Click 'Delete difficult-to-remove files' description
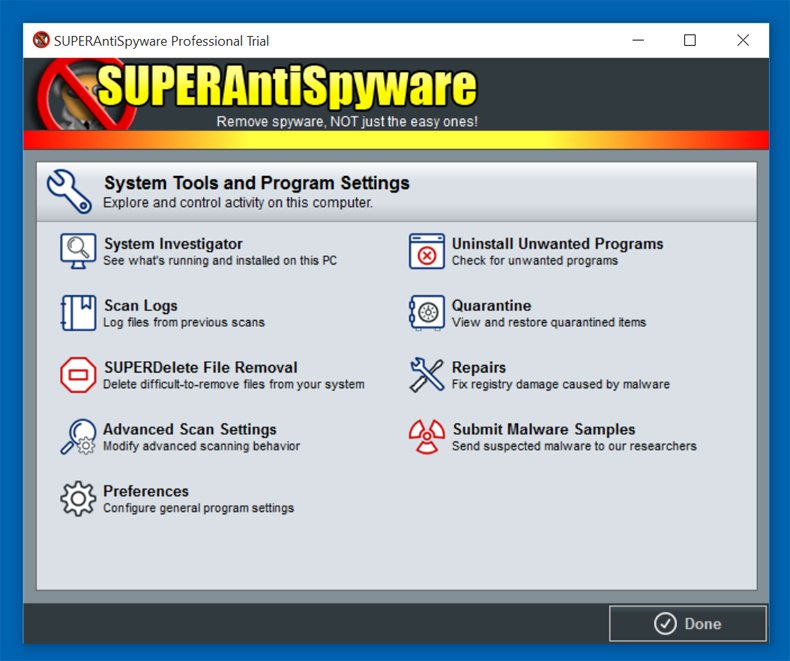This screenshot has width=790, height=661. coord(234,384)
